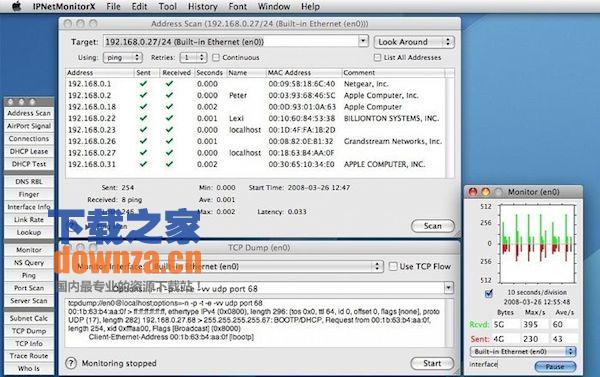
Task: Open Built-in Ethernet popup in Monitor window
Action: (522, 351)
